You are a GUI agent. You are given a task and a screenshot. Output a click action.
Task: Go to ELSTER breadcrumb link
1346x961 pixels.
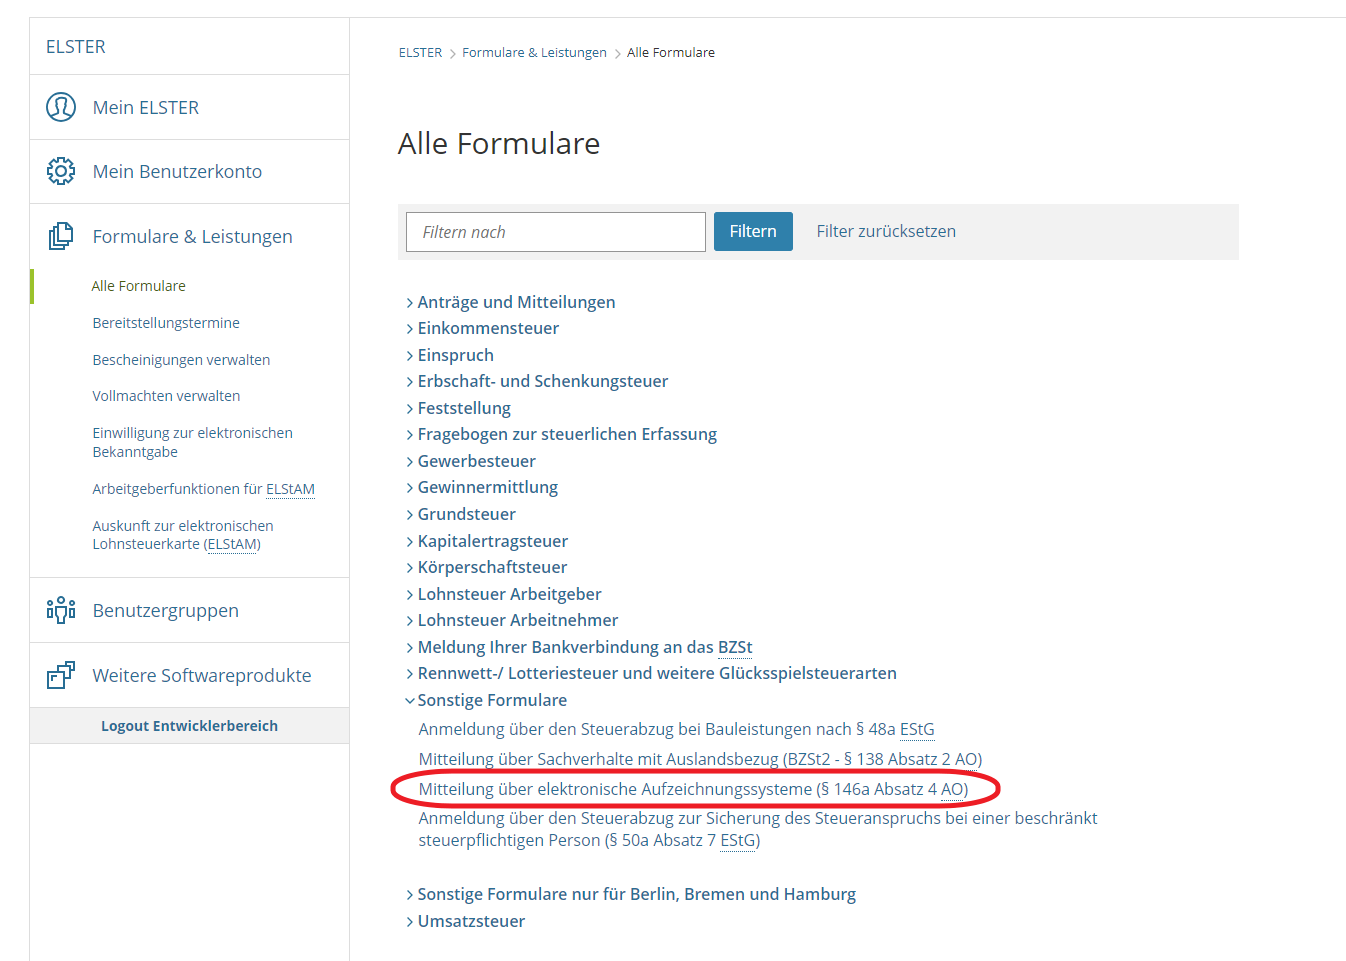420,52
